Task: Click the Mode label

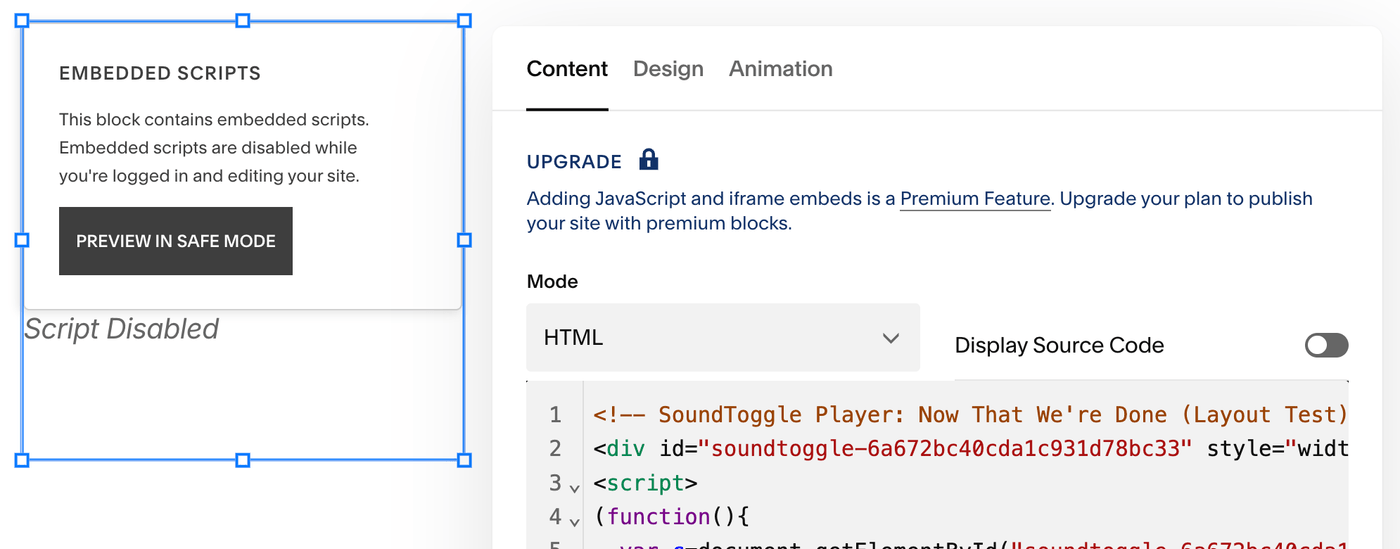Action: coord(552,282)
